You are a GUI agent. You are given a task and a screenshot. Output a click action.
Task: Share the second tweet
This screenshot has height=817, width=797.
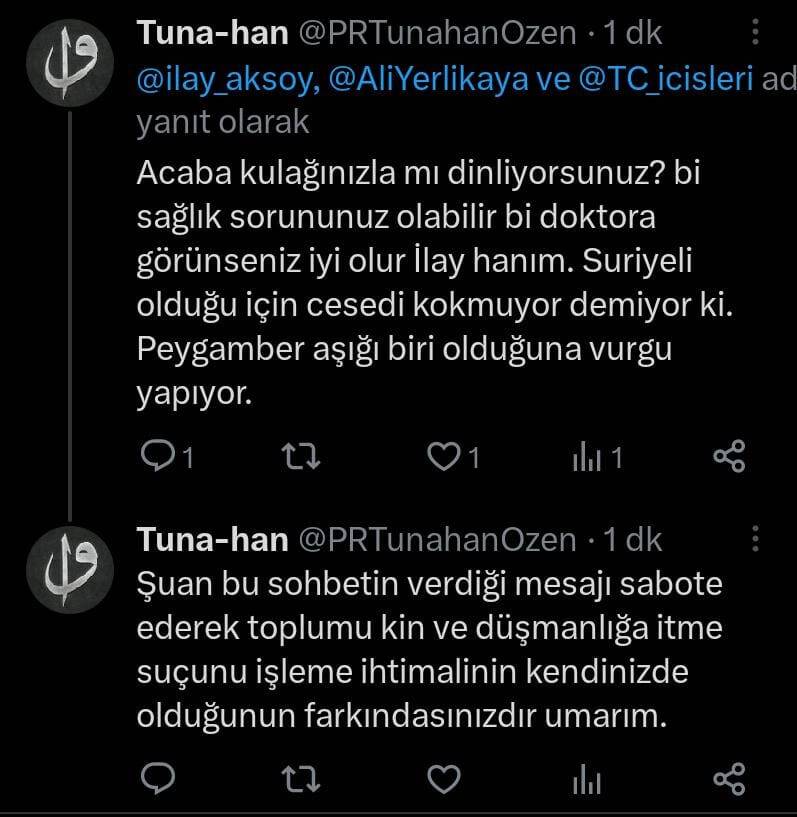[x=729, y=777]
